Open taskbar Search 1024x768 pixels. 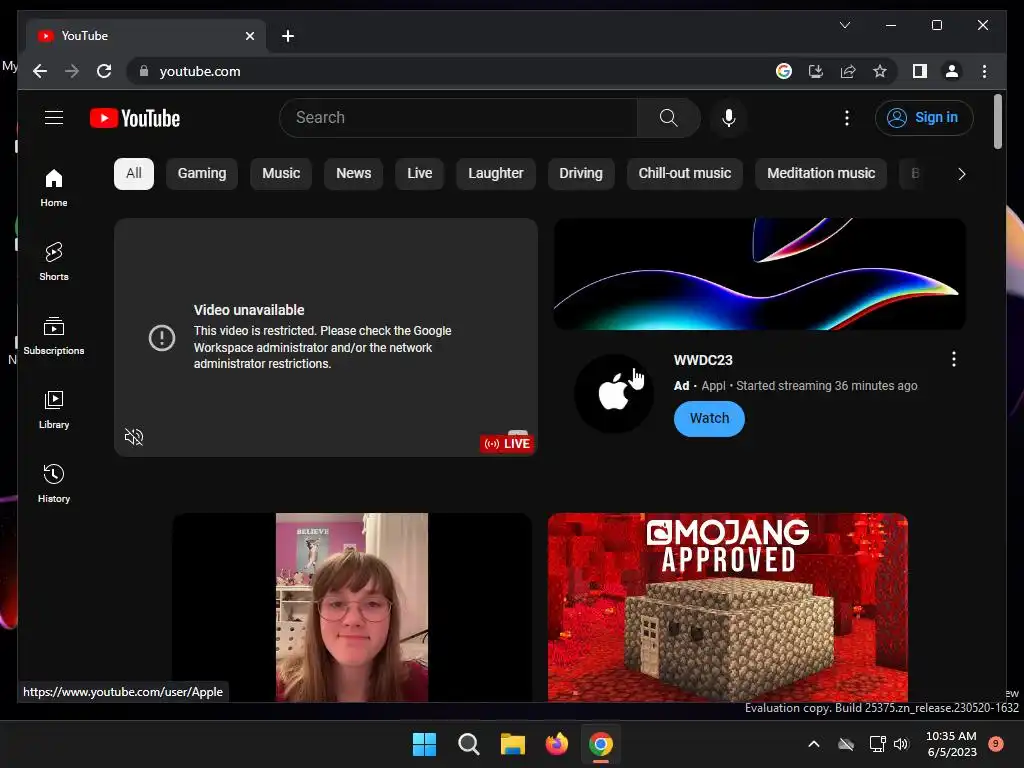pos(469,744)
